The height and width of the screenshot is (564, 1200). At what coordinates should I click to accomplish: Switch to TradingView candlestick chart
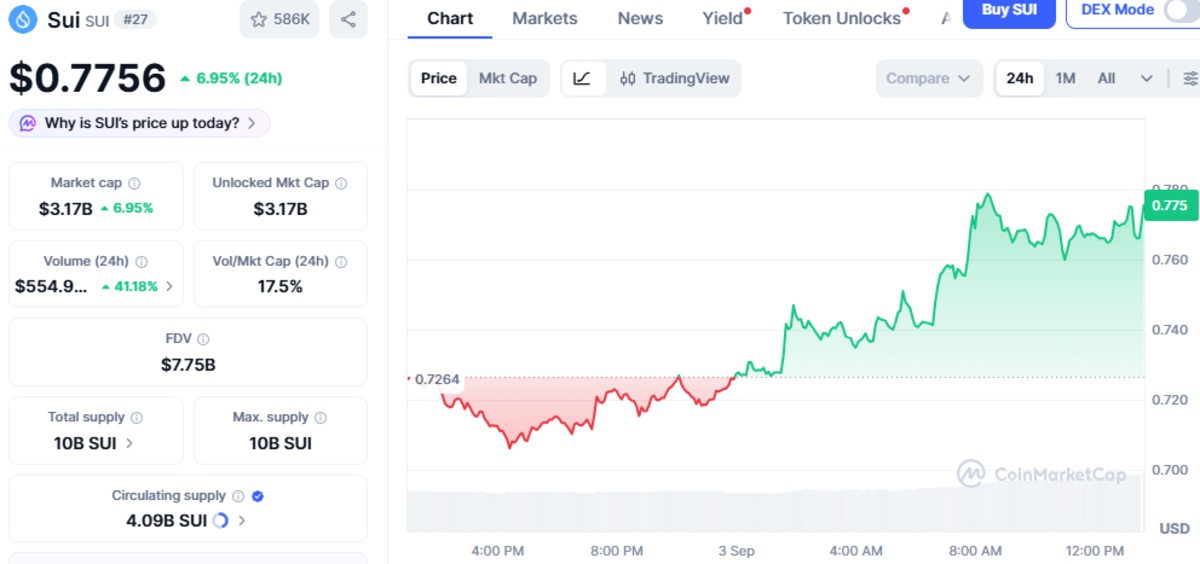coord(674,78)
